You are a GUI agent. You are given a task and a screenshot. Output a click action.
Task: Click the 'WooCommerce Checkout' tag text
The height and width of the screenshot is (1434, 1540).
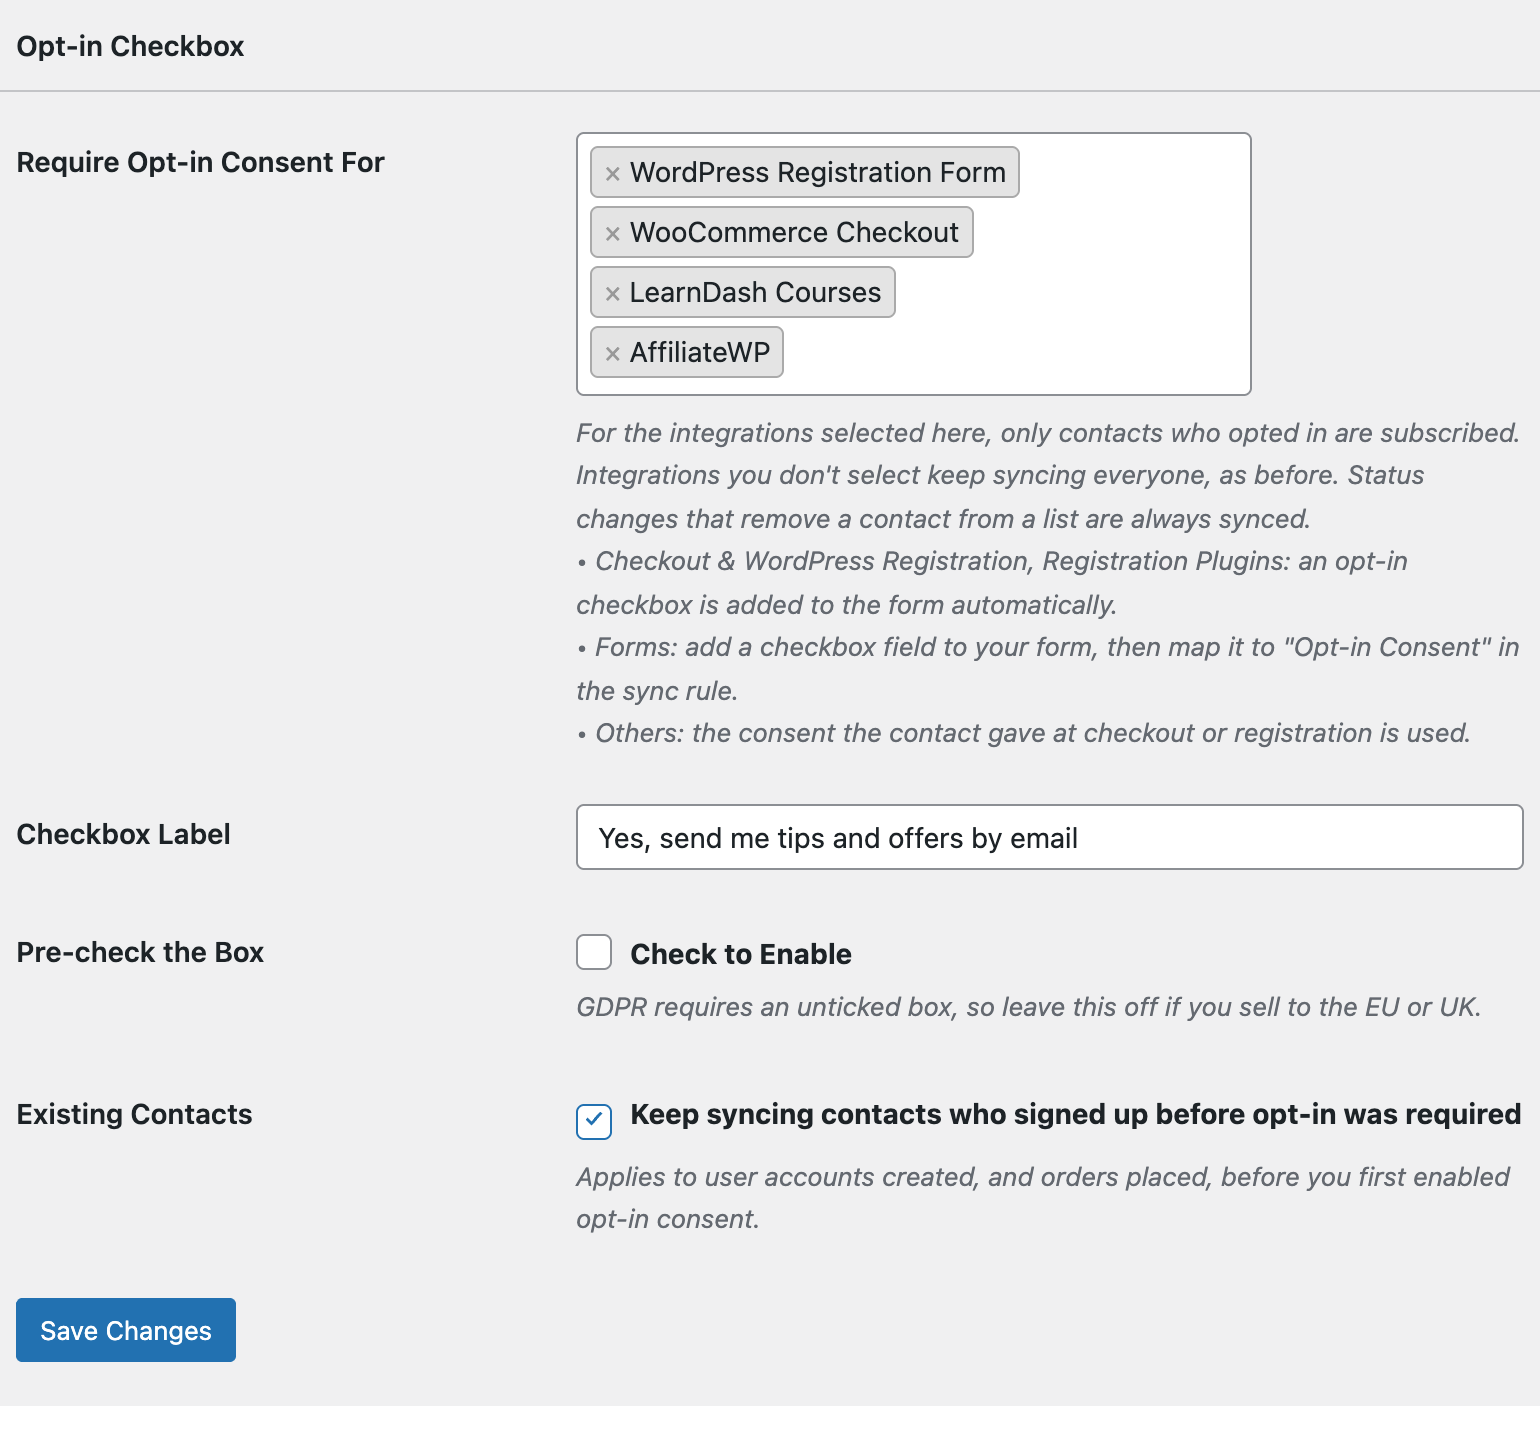(794, 232)
